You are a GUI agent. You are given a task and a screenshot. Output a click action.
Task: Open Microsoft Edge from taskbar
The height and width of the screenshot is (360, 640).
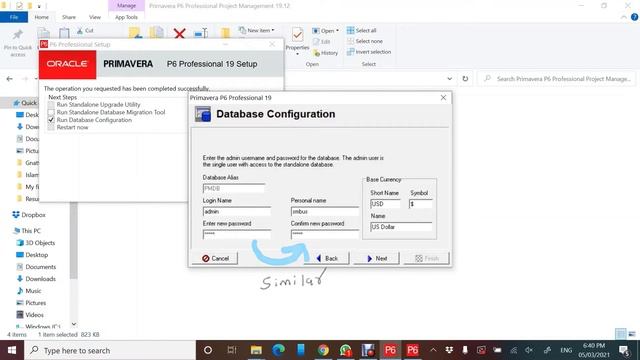coord(278,350)
